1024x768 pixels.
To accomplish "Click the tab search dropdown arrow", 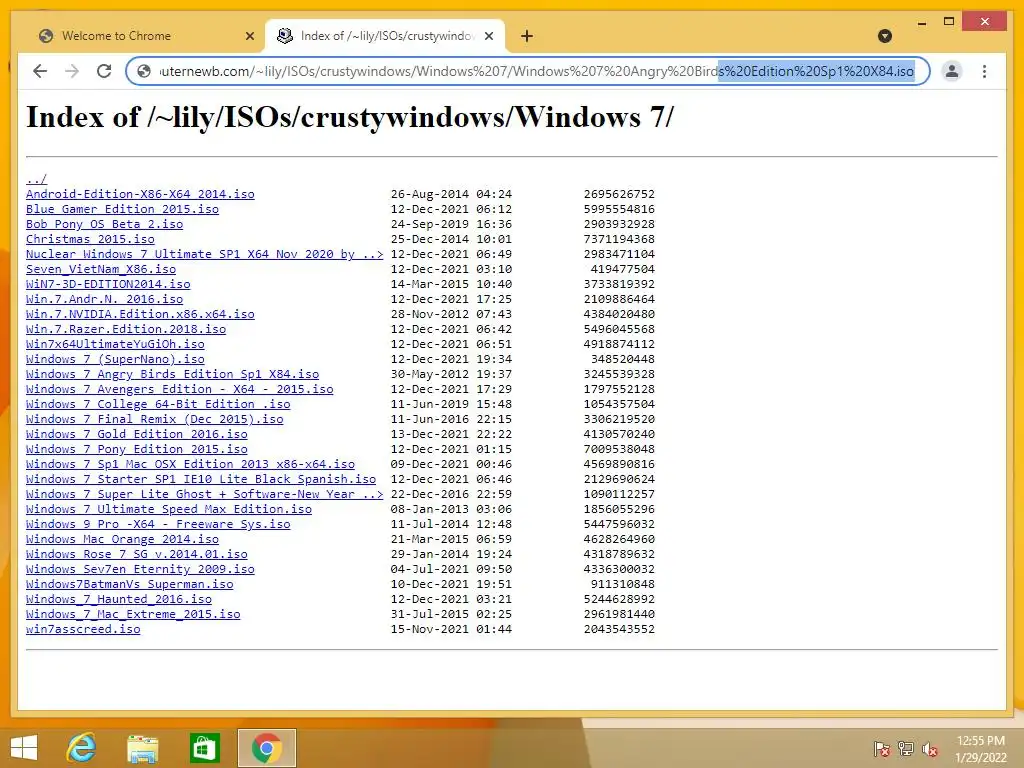I will pyautogui.click(x=885, y=36).
